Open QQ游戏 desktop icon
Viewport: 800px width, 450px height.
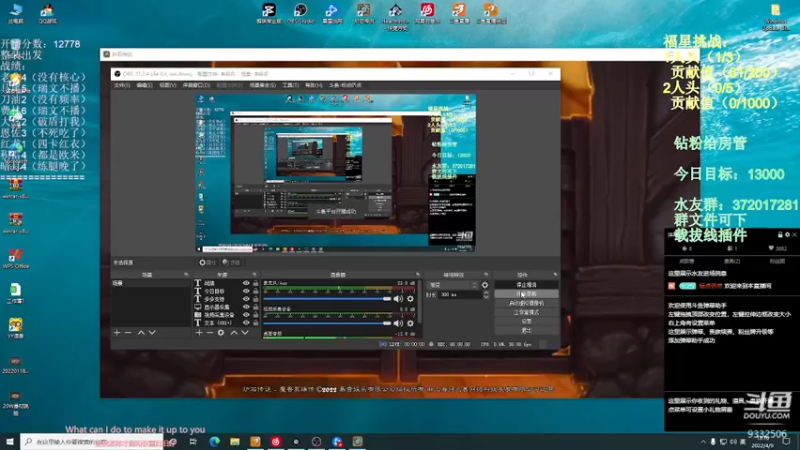(47, 13)
